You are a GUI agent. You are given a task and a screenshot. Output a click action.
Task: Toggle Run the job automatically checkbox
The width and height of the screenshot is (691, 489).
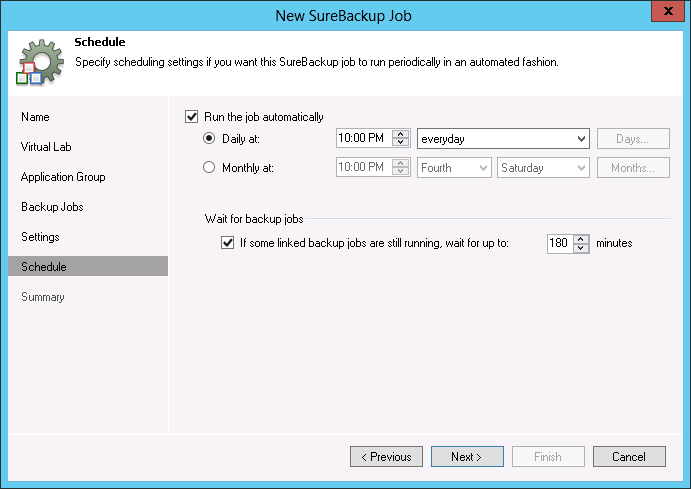pyautogui.click(x=192, y=117)
